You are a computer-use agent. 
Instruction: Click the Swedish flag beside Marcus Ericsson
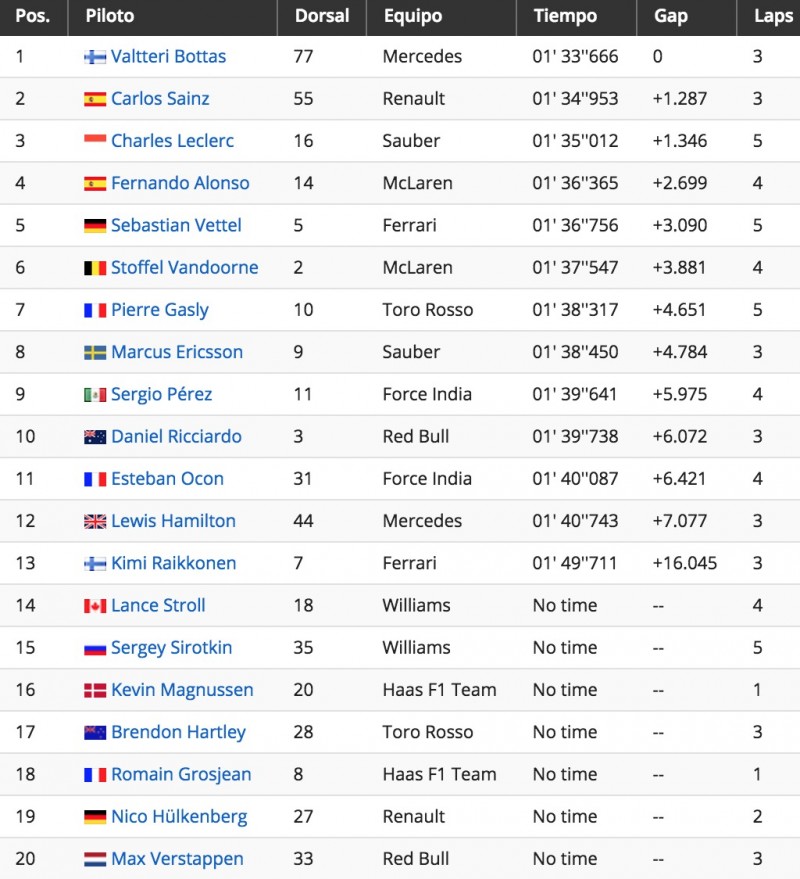click(95, 352)
